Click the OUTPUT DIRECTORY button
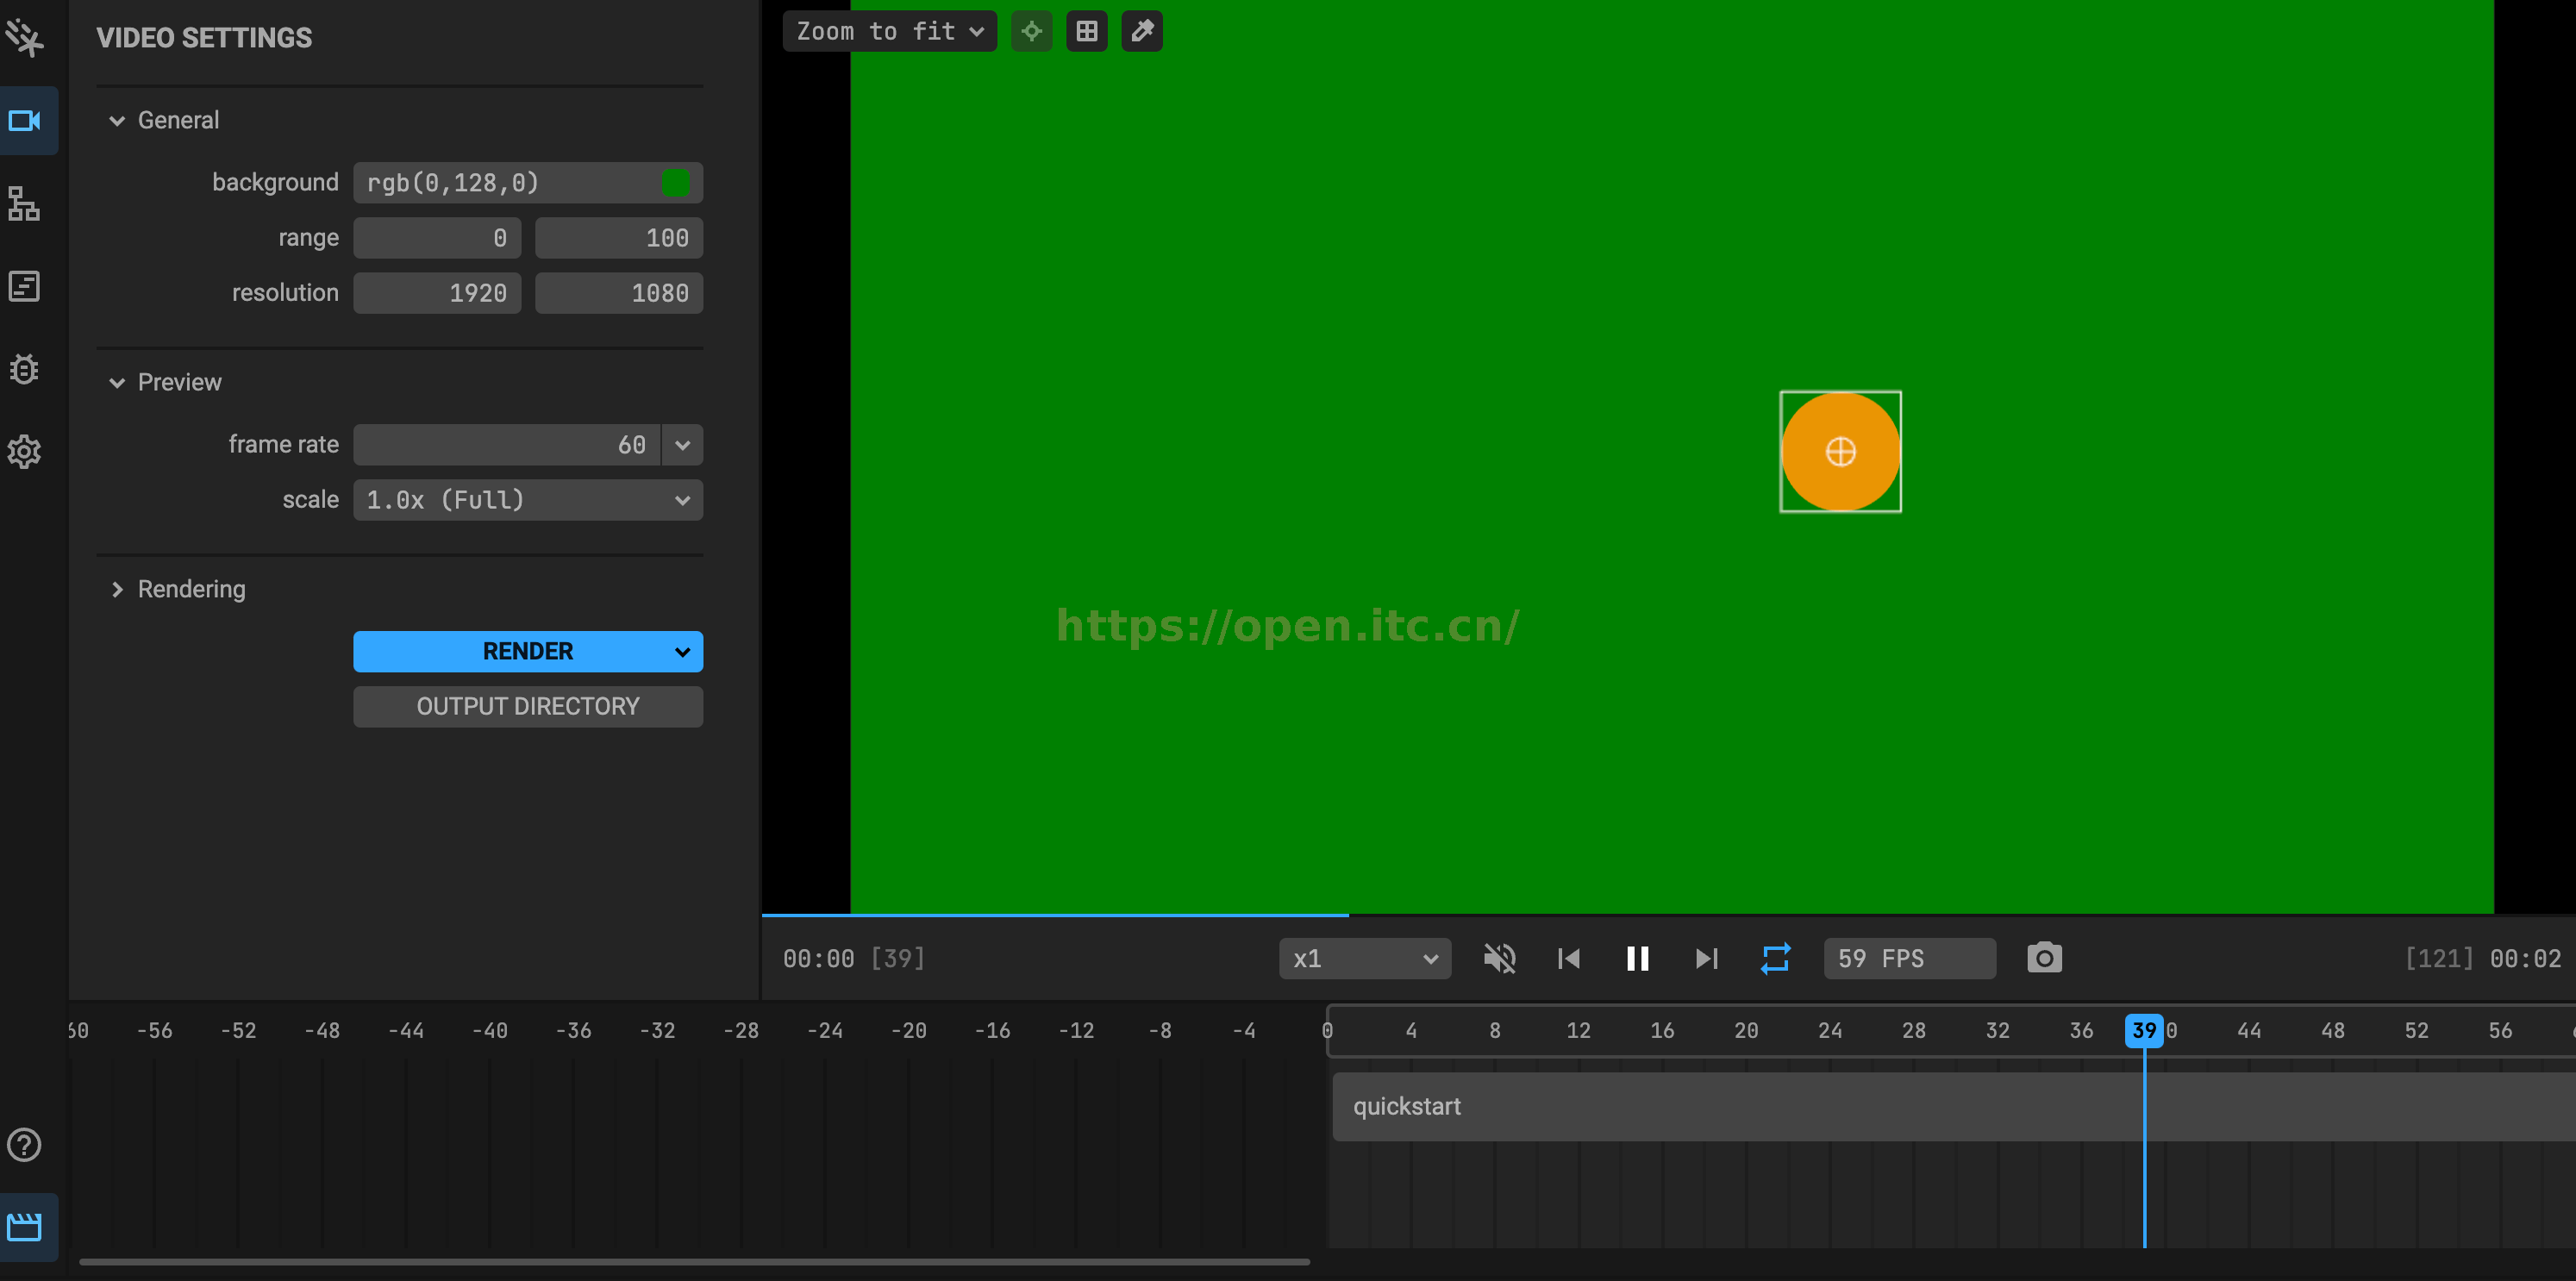This screenshot has width=2576, height=1281. pyautogui.click(x=528, y=707)
